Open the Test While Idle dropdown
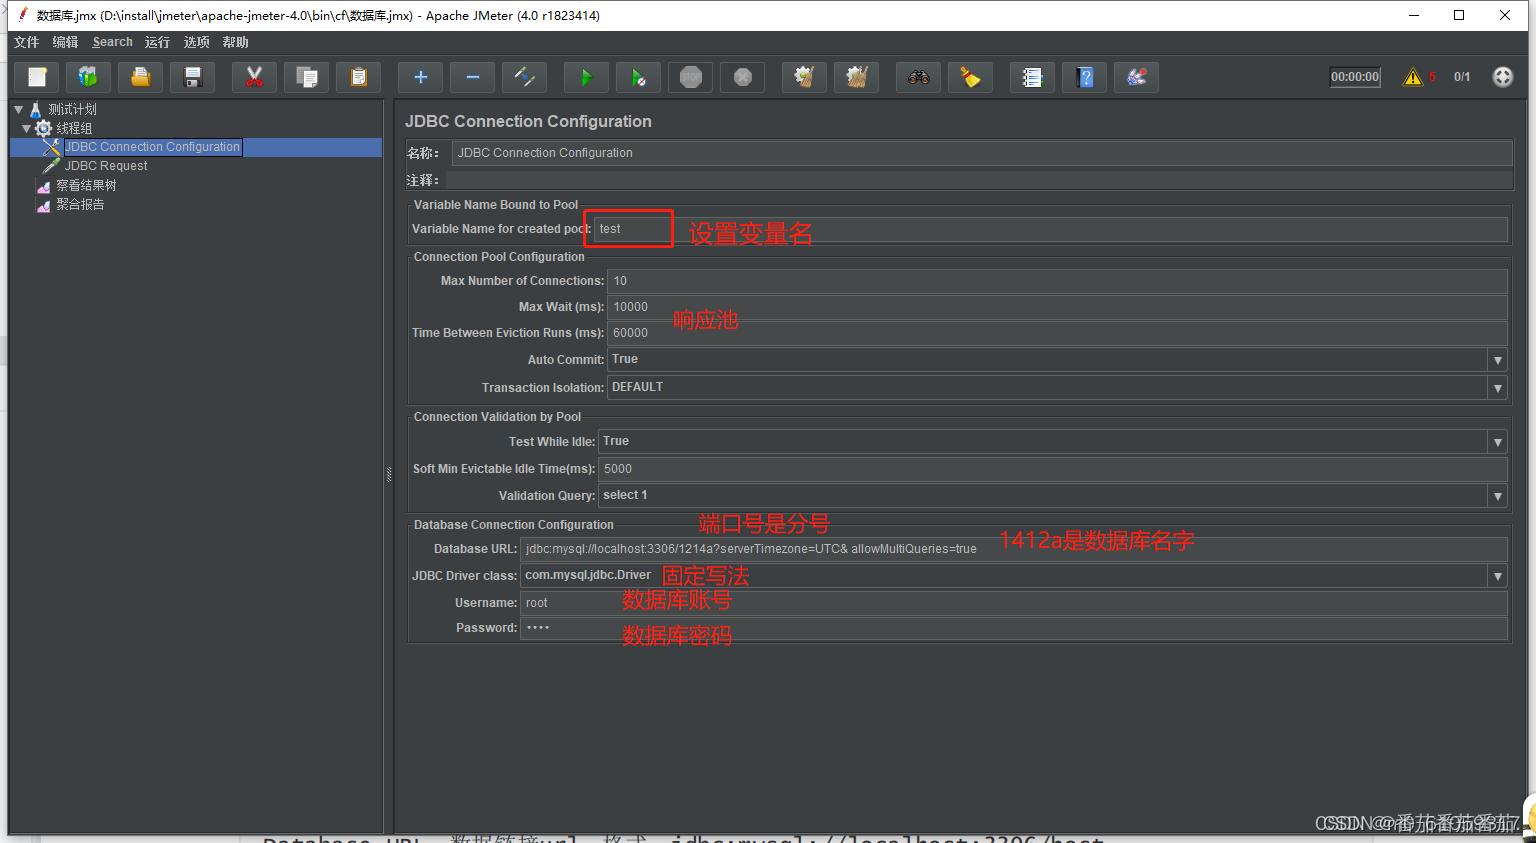Viewport: 1536px width, 843px height. [x=1497, y=442]
